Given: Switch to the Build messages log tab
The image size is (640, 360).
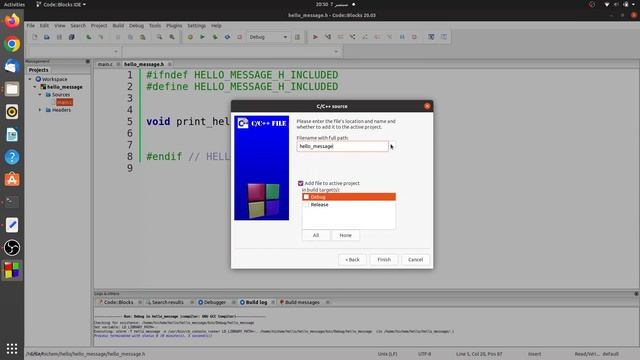Looking at the screenshot, I should pyautogui.click(x=302, y=302).
